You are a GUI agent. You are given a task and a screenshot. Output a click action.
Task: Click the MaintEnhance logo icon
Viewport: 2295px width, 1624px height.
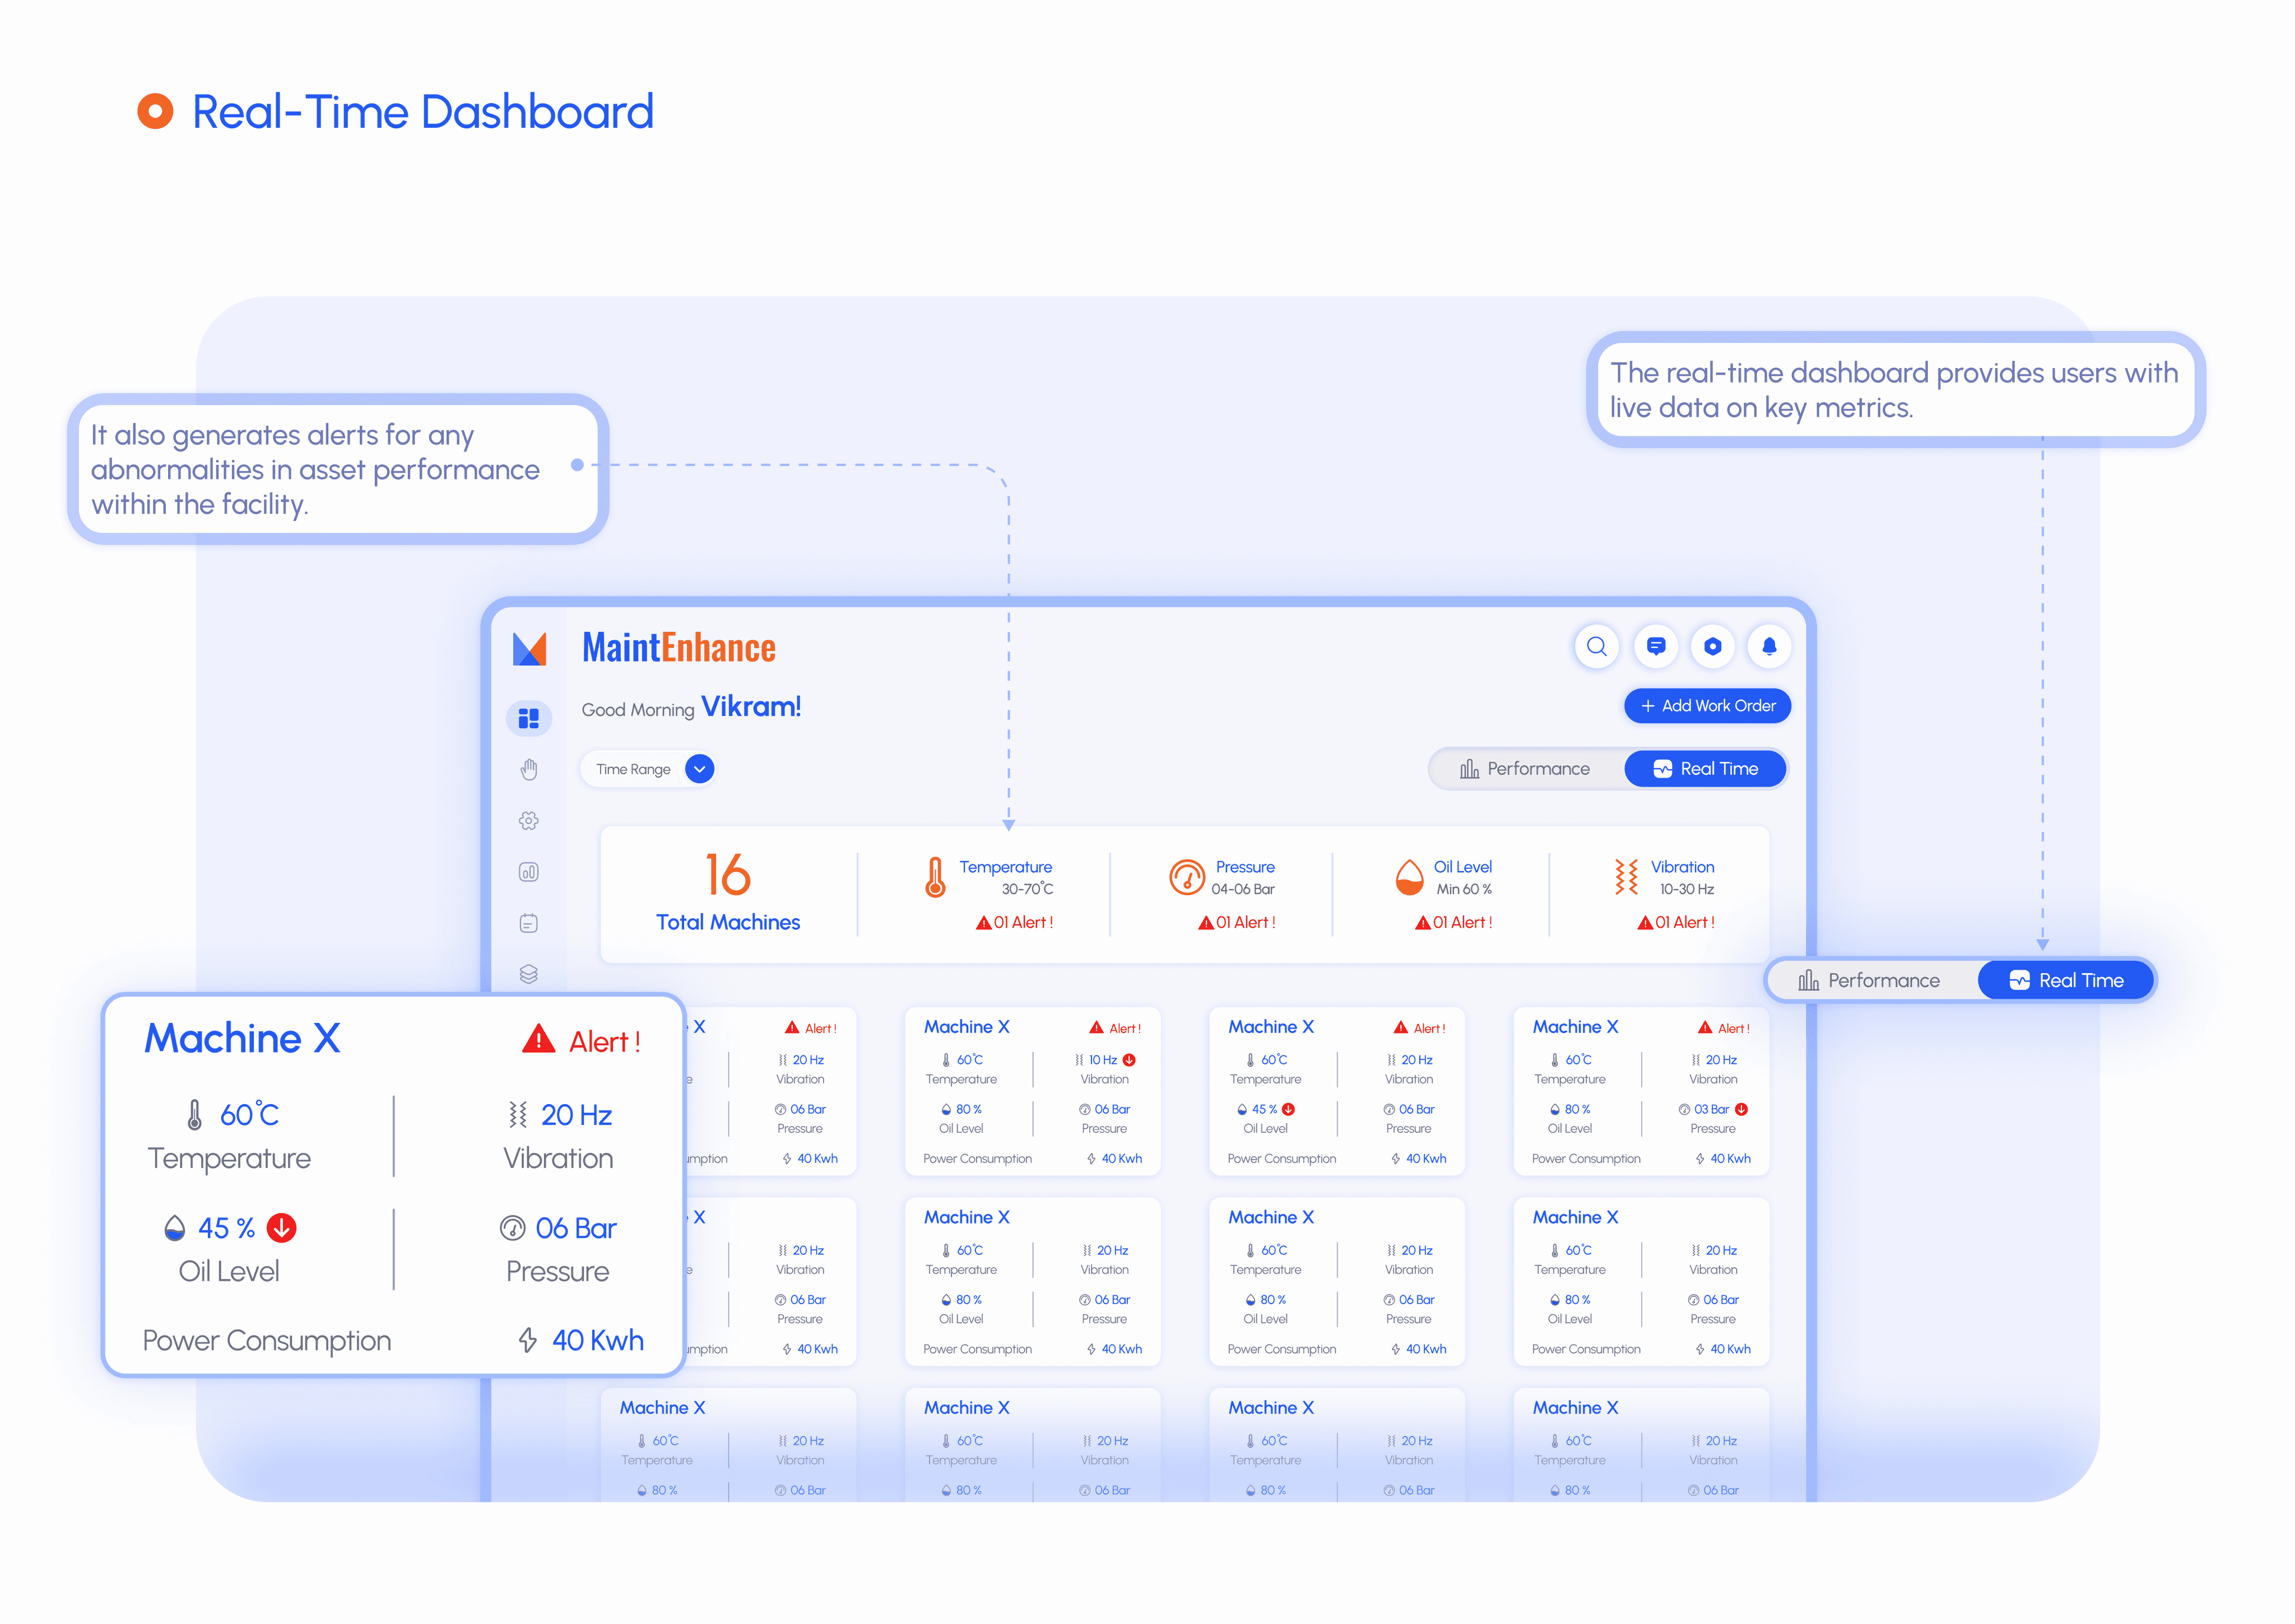click(529, 649)
